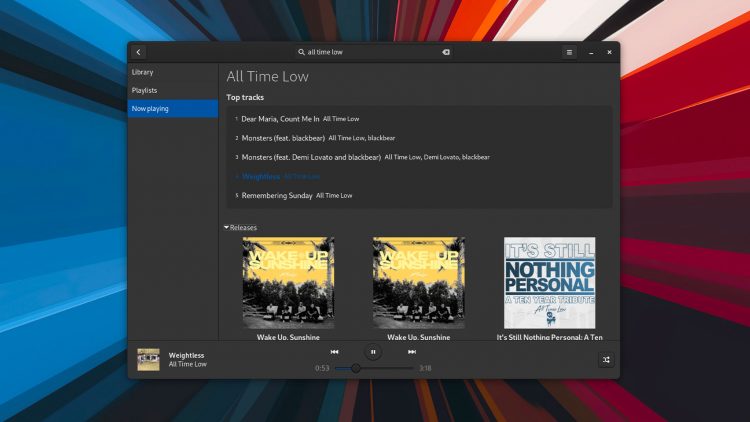The image size is (750, 422).
Task: Pause the current song
Action: pos(373,352)
